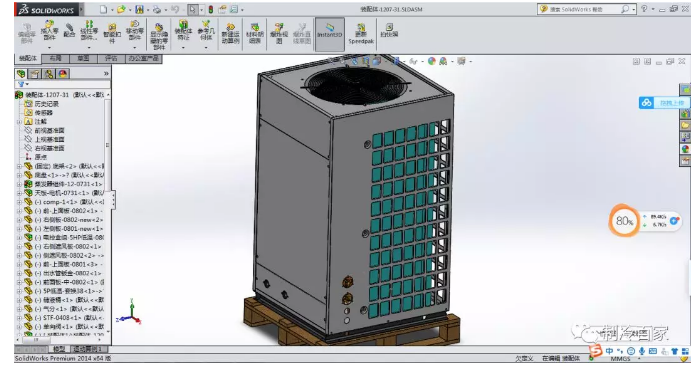
Task: Select the Mate (配合) tool
Action: pyautogui.click(x=69, y=30)
